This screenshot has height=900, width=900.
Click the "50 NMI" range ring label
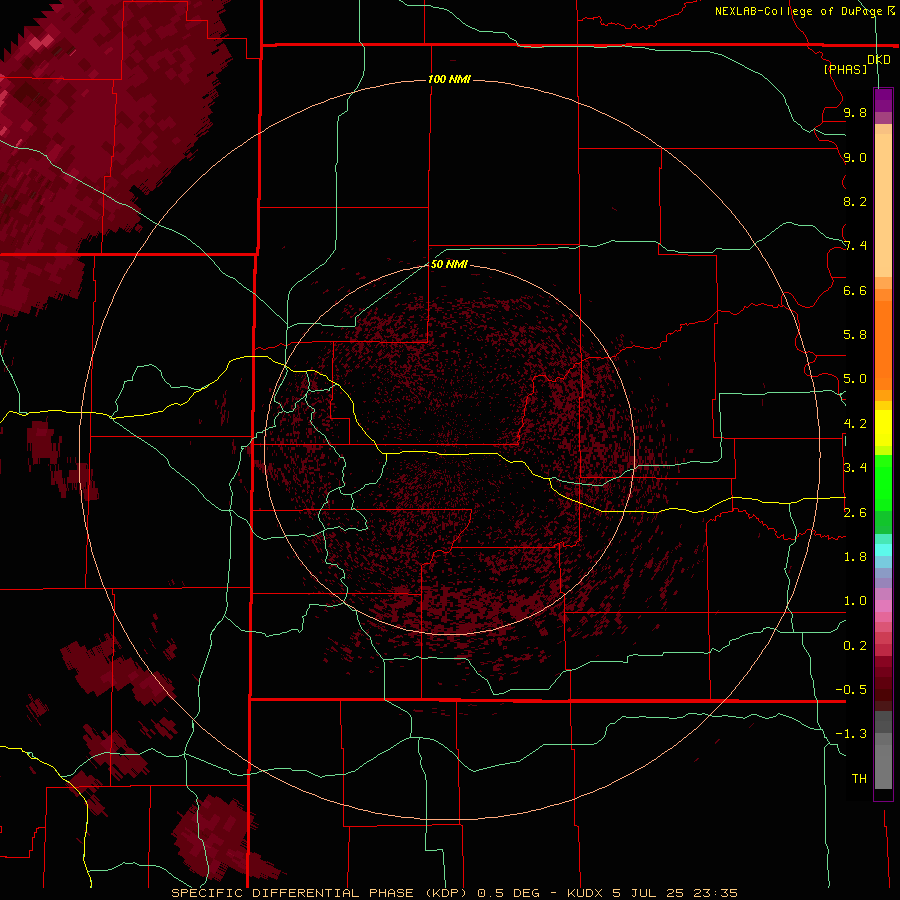pyautogui.click(x=449, y=264)
